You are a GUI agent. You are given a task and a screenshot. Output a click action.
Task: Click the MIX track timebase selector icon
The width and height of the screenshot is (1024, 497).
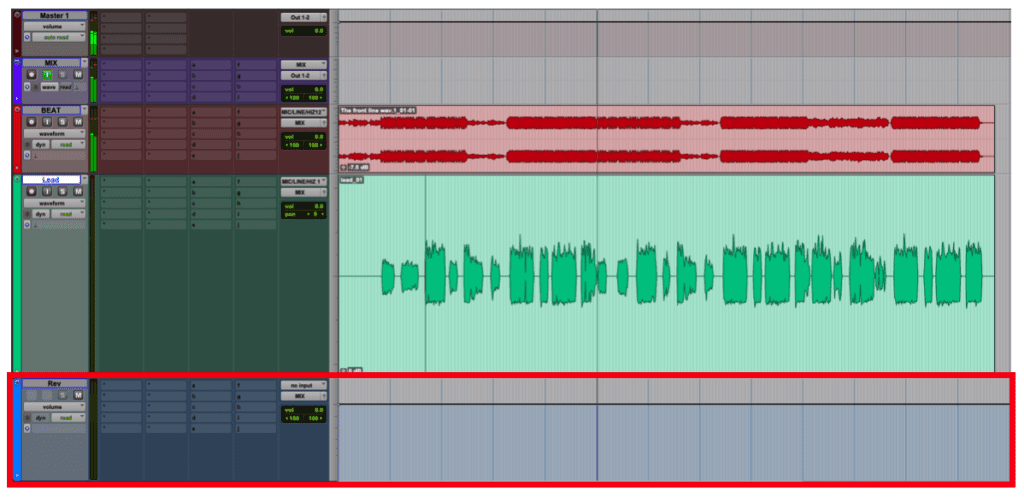coord(27,87)
